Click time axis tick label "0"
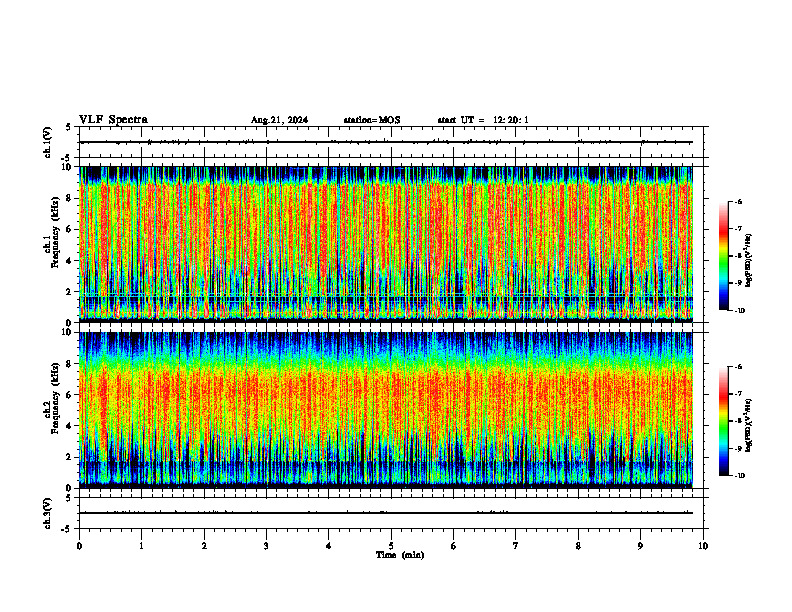This screenshot has height=612, width=792. (79, 546)
